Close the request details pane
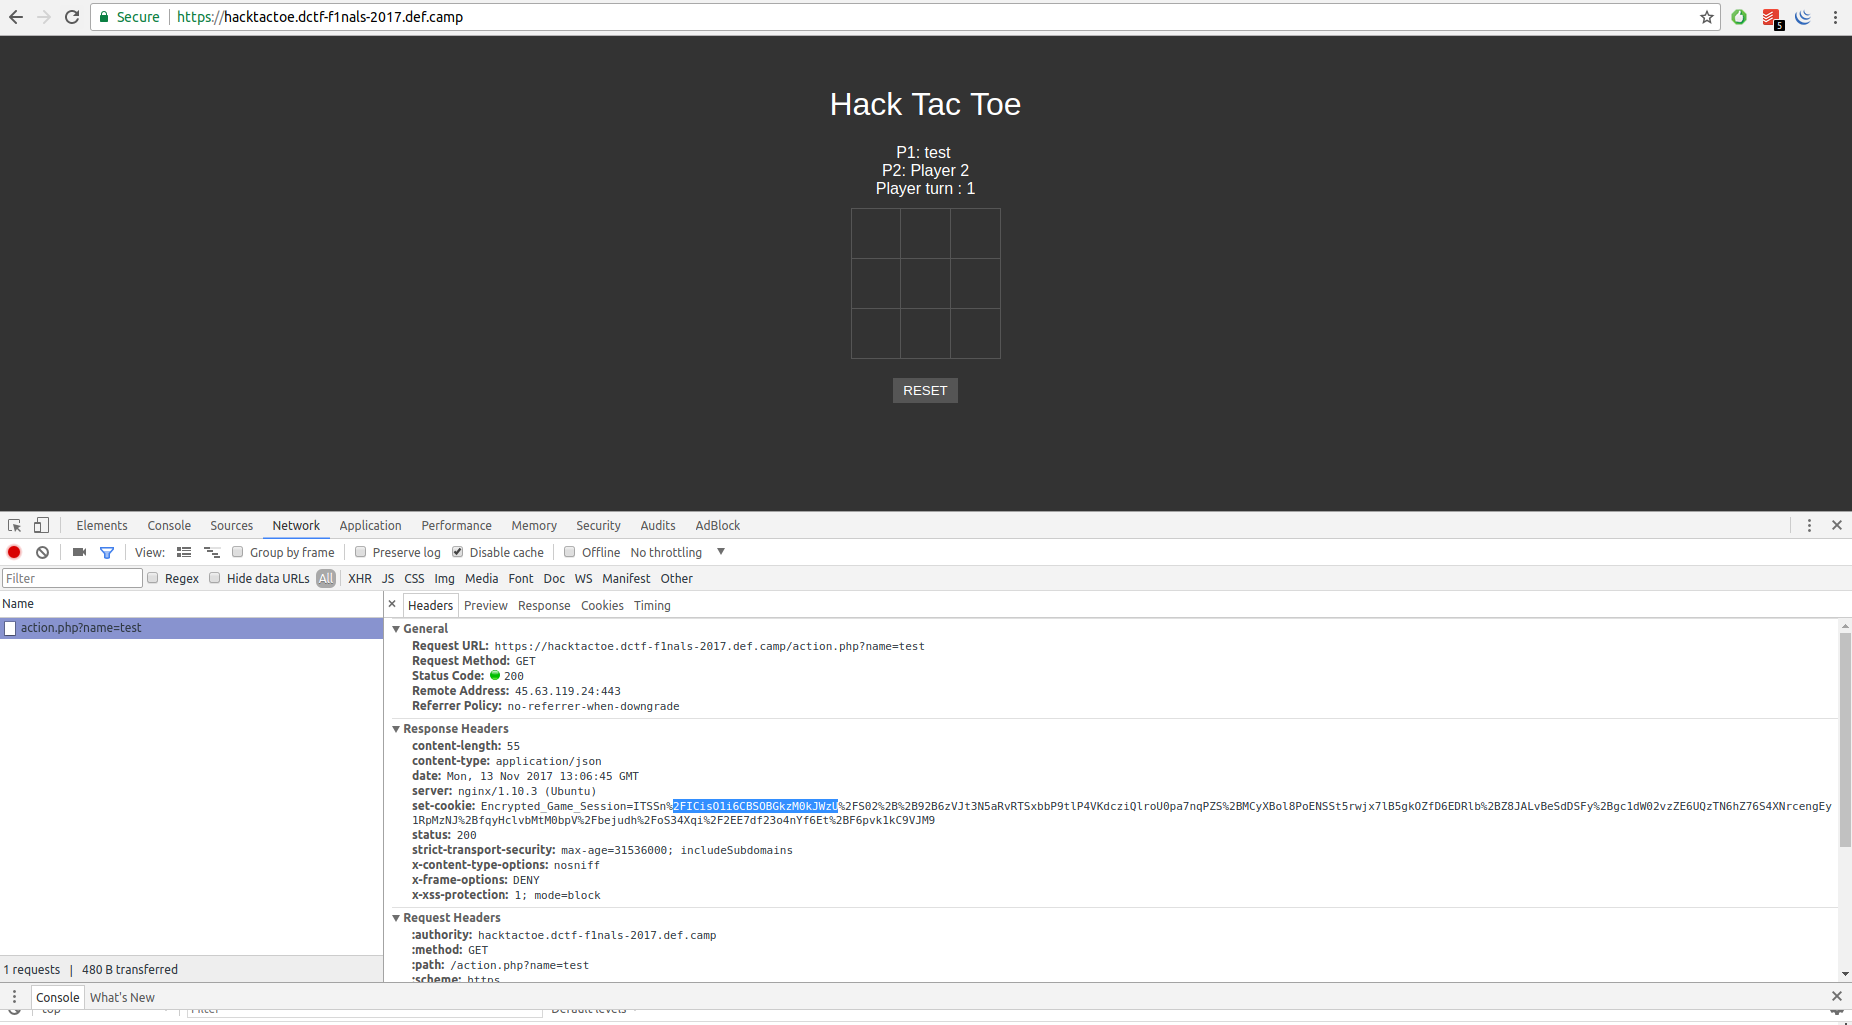1852x1025 pixels. (x=392, y=604)
